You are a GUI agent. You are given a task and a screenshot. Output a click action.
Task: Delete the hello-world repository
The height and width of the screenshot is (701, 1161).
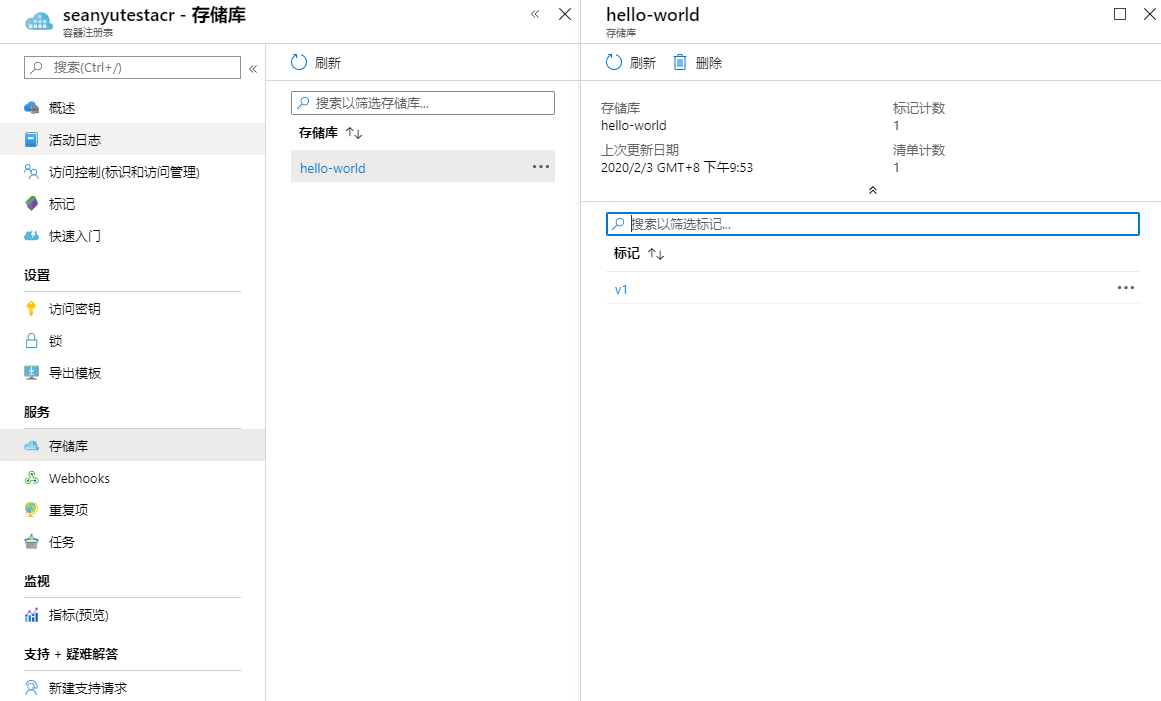[x=697, y=63]
